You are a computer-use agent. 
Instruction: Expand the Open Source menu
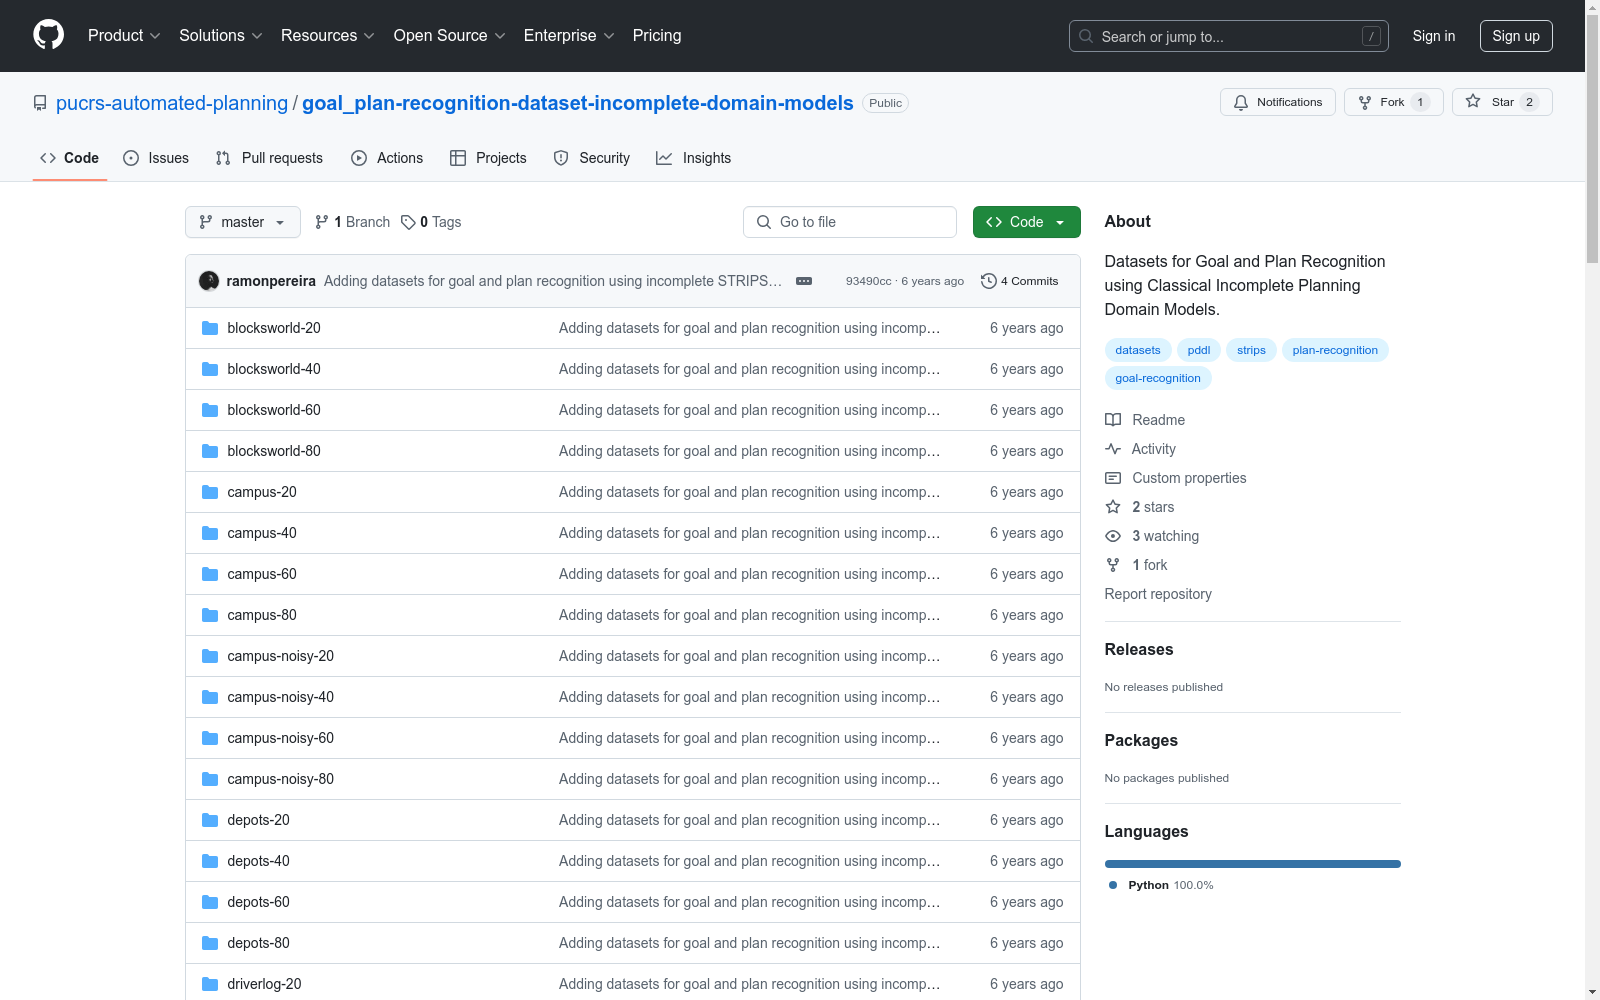pos(450,36)
